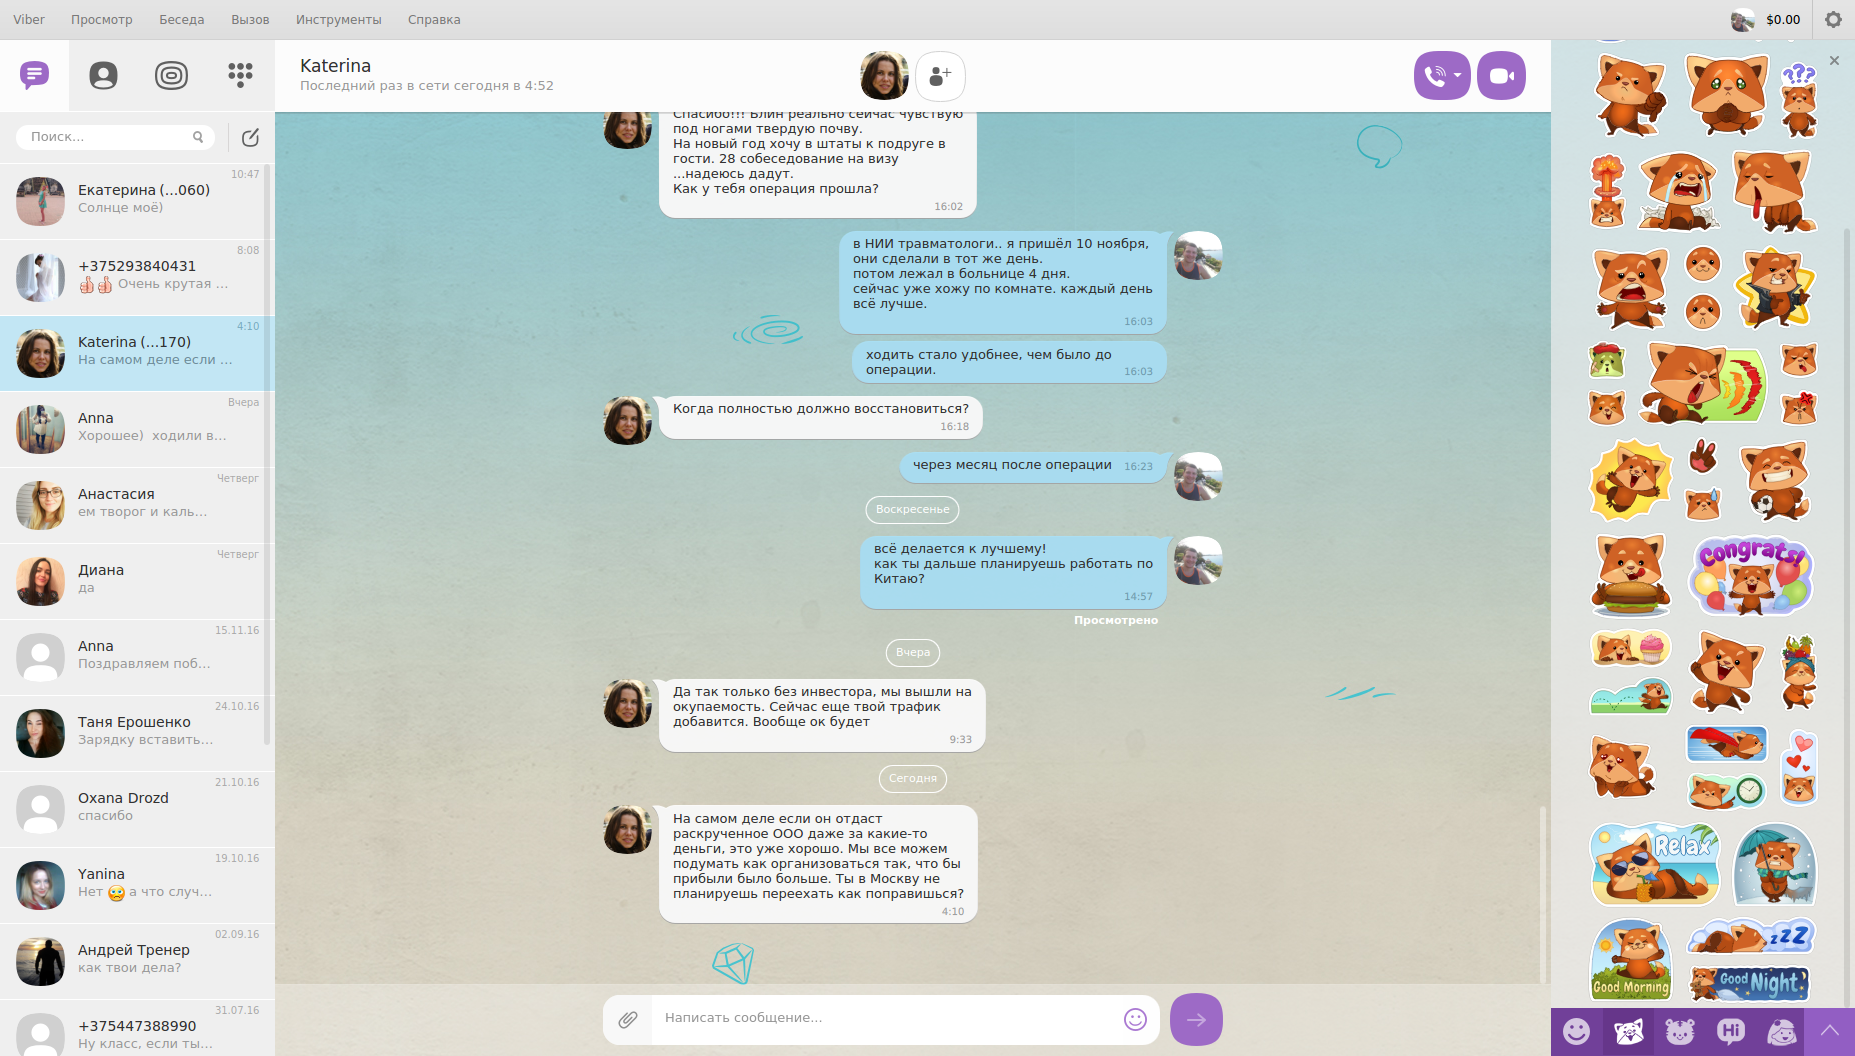Click the Воскресенье date separator
Image resolution: width=1855 pixels, height=1056 pixels.
pyautogui.click(x=912, y=510)
